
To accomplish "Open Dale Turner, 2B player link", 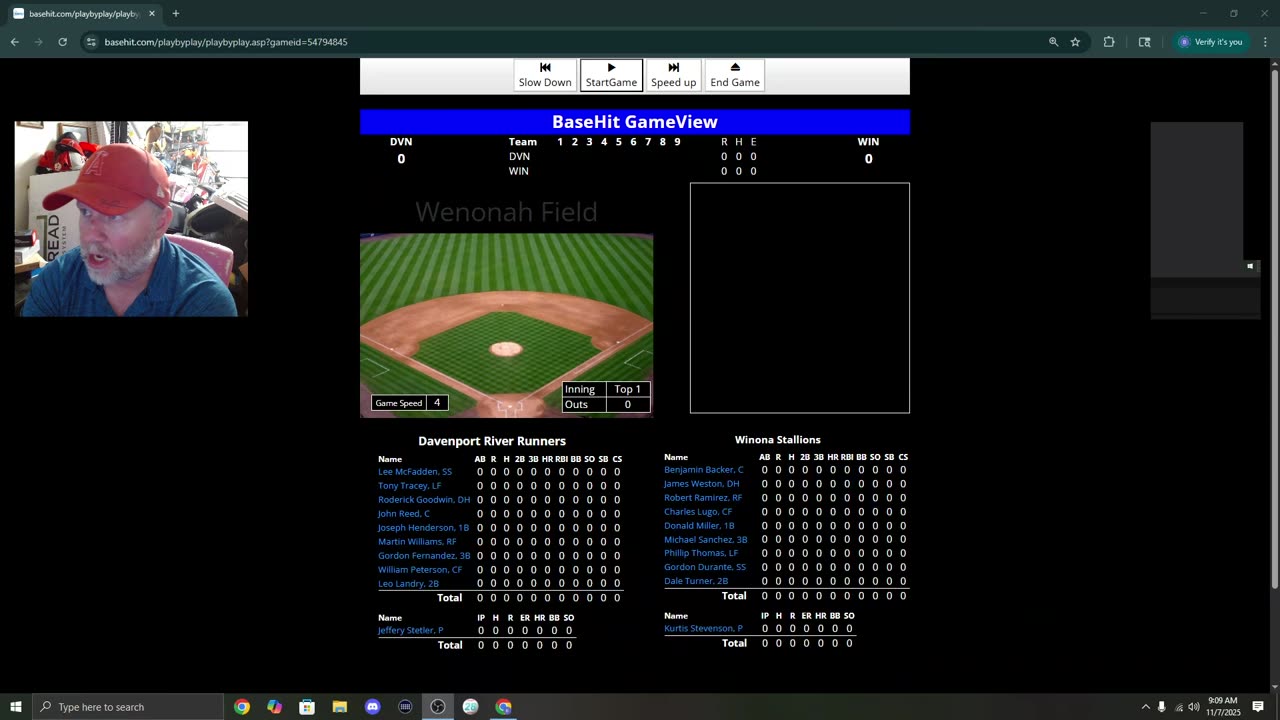I will pyautogui.click(x=696, y=581).
